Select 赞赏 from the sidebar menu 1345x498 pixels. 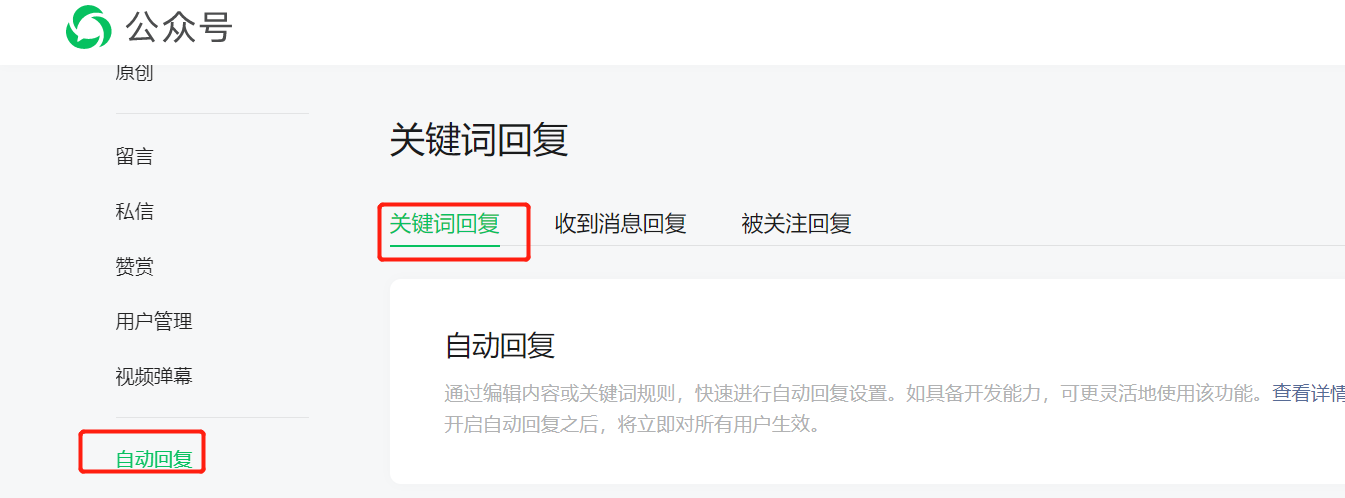click(x=134, y=266)
